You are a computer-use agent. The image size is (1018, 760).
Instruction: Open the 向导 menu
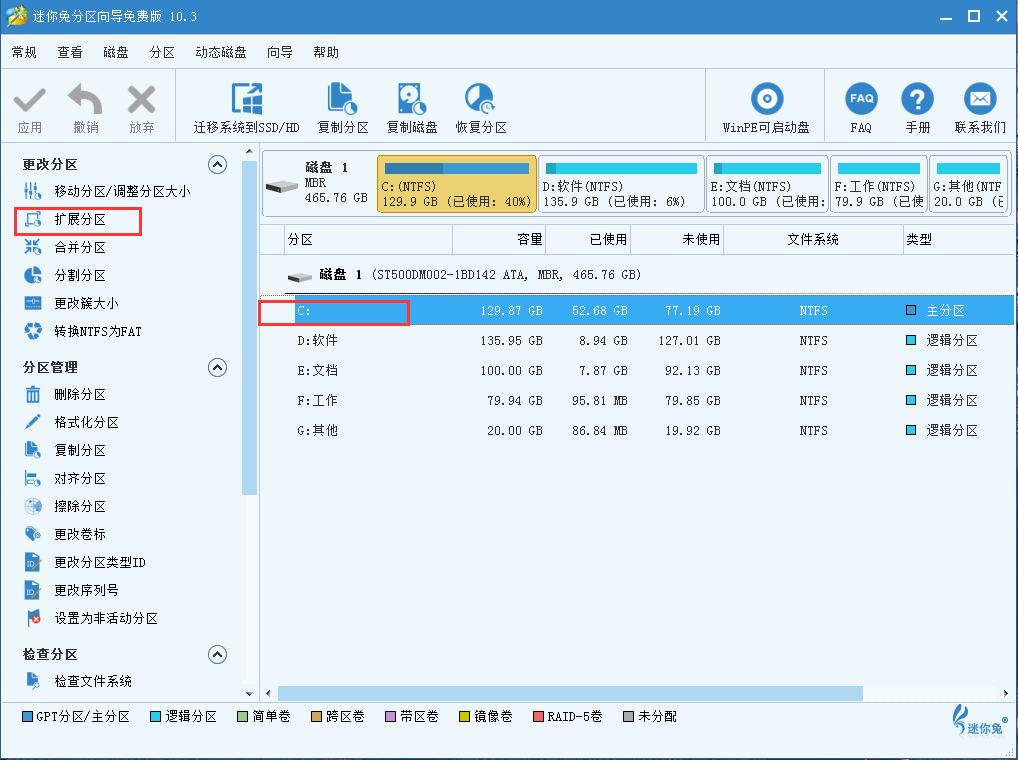pos(280,52)
